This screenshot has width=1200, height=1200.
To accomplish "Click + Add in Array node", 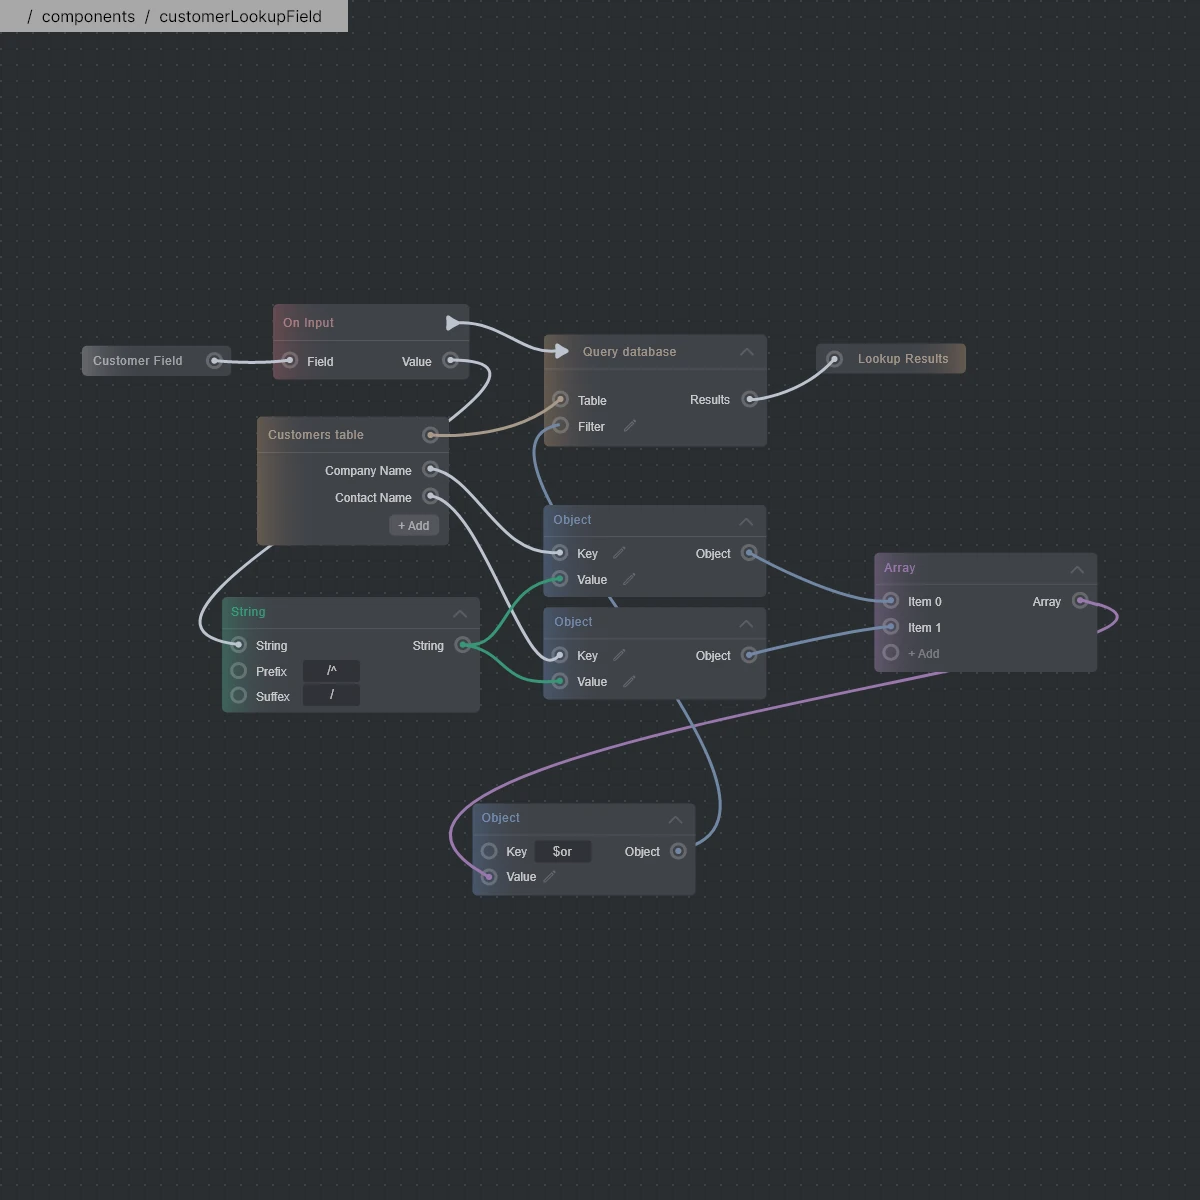I will pyautogui.click(x=923, y=654).
